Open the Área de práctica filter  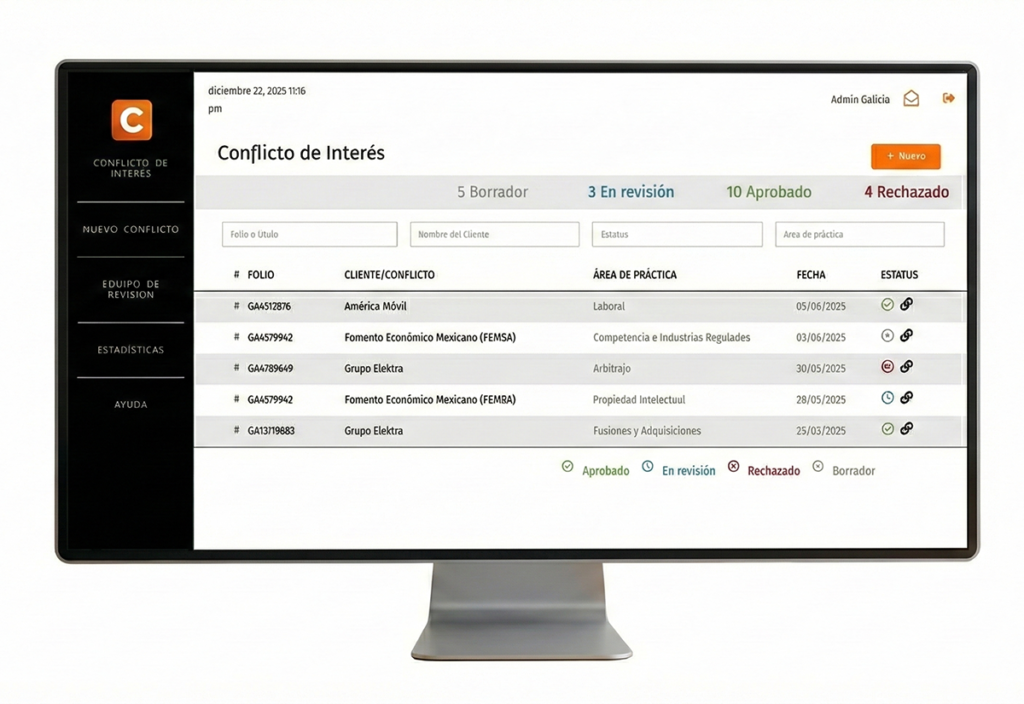tap(859, 235)
